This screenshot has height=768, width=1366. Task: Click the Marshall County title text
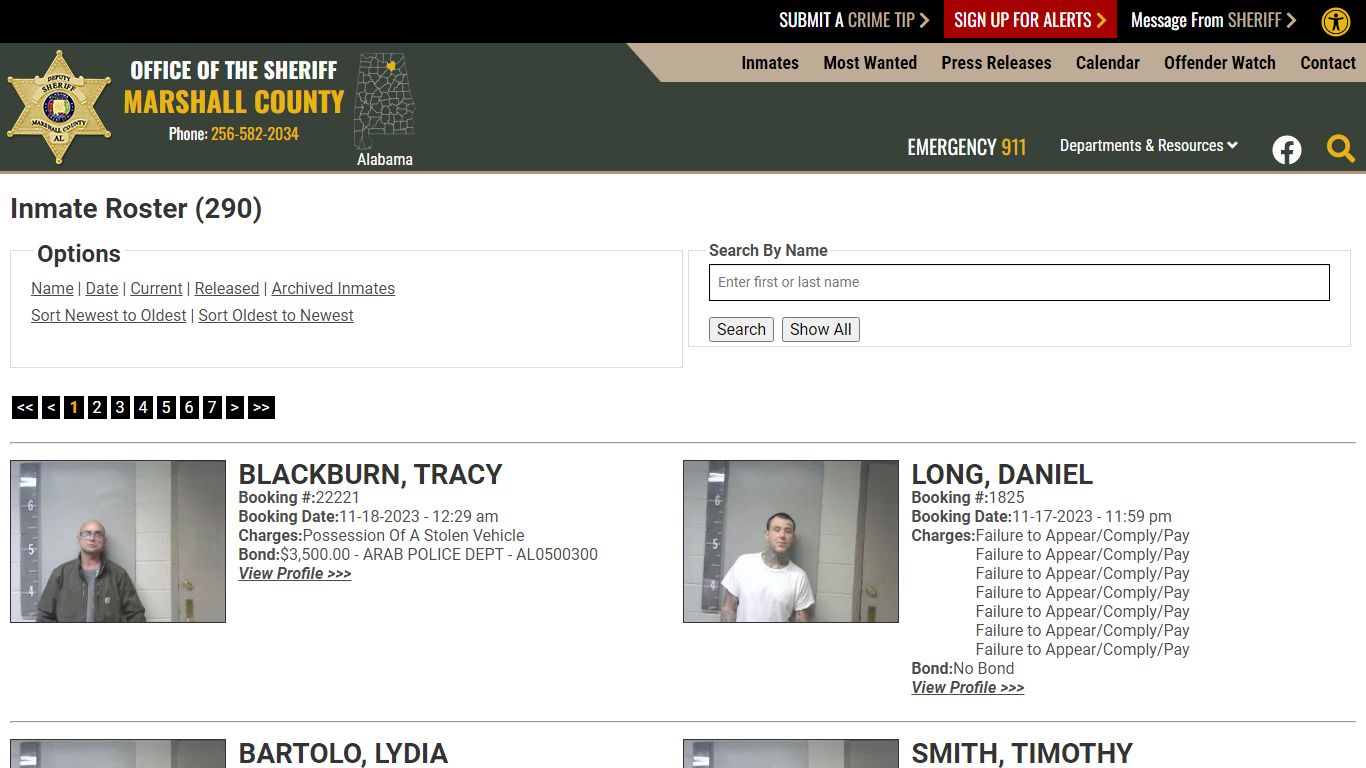[234, 102]
